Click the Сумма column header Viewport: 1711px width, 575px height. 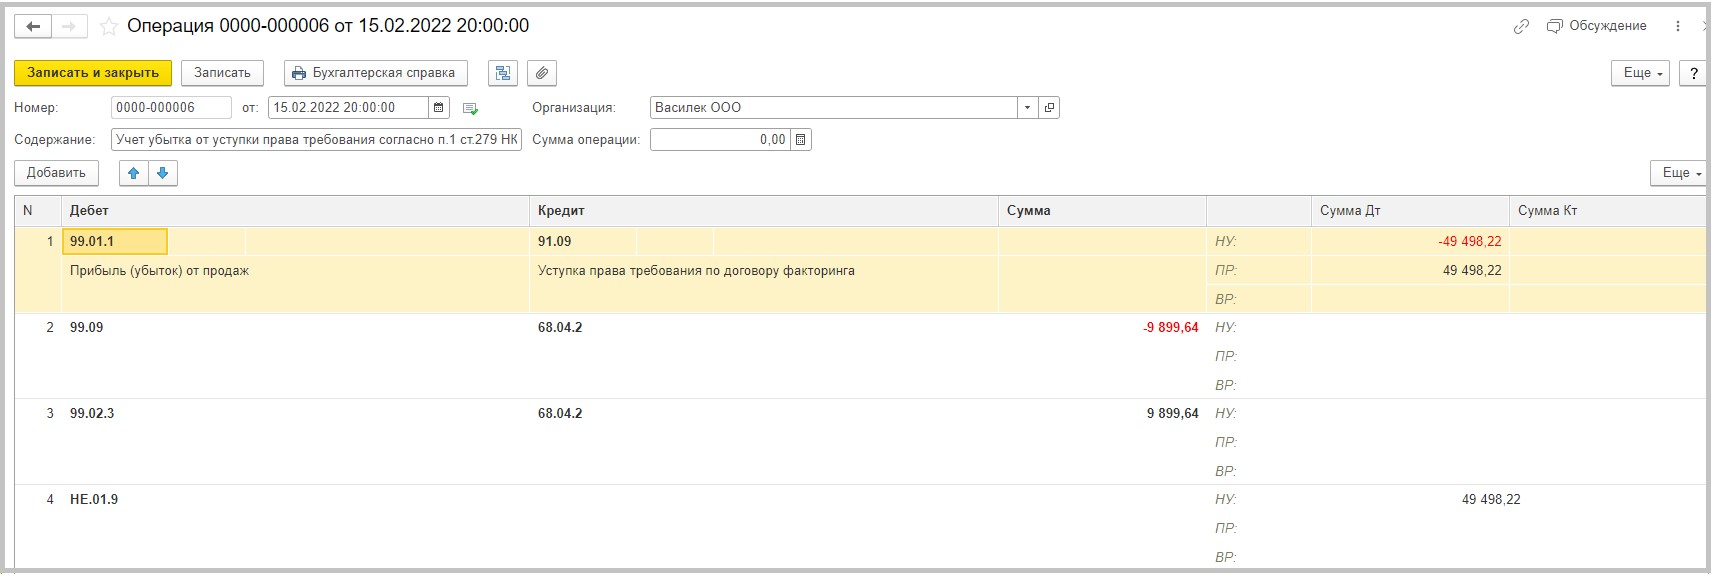tap(1102, 211)
